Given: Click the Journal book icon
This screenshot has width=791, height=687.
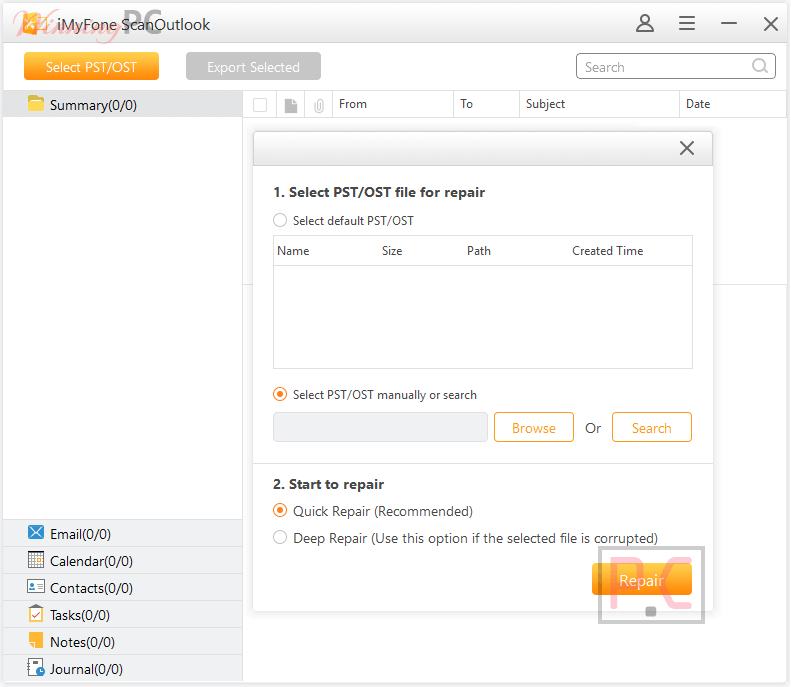Looking at the screenshot, I should (36, 667).
